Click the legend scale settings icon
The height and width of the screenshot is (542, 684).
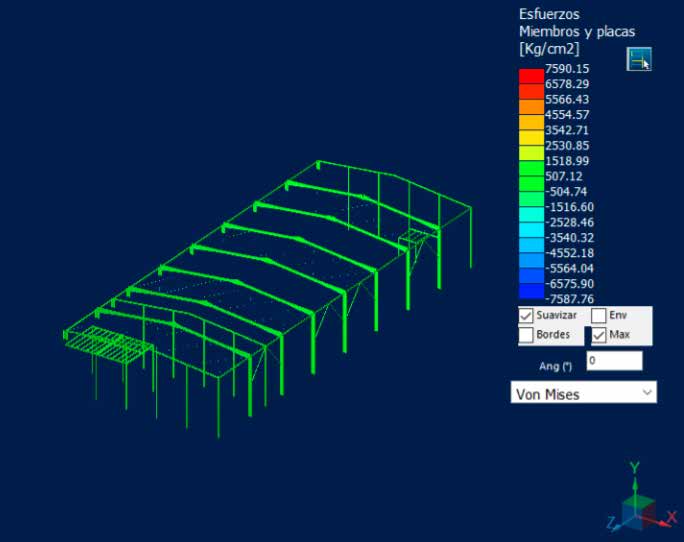pos(639,59)
